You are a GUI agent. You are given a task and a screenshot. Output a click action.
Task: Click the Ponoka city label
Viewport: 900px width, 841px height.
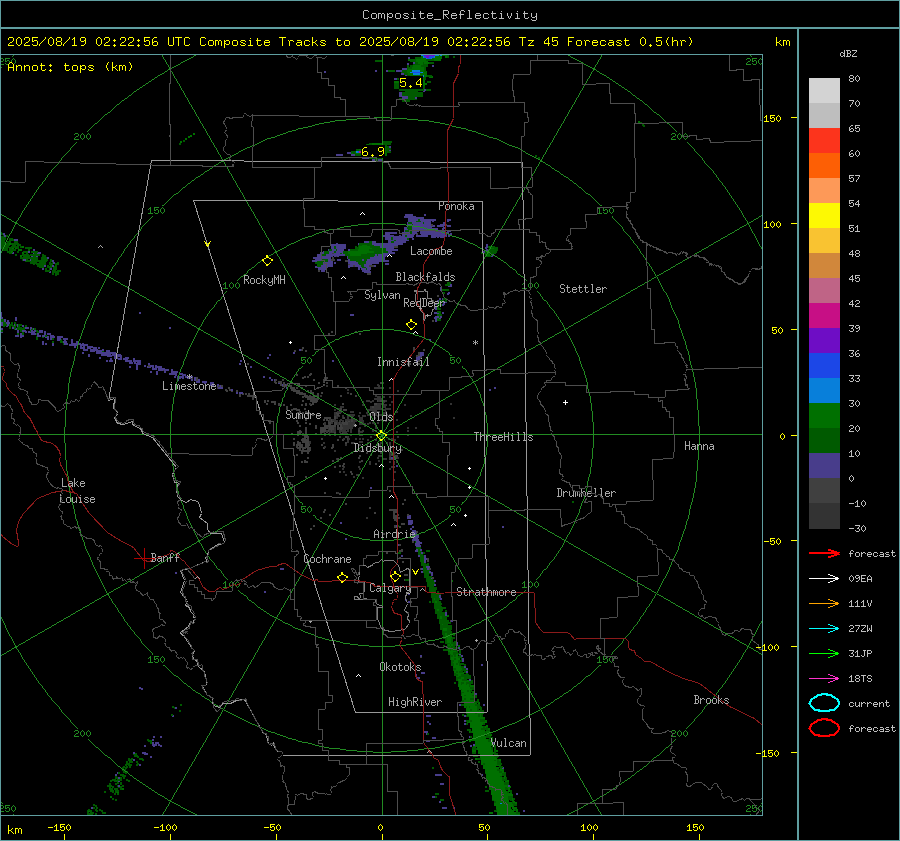(x=456, y=206)
